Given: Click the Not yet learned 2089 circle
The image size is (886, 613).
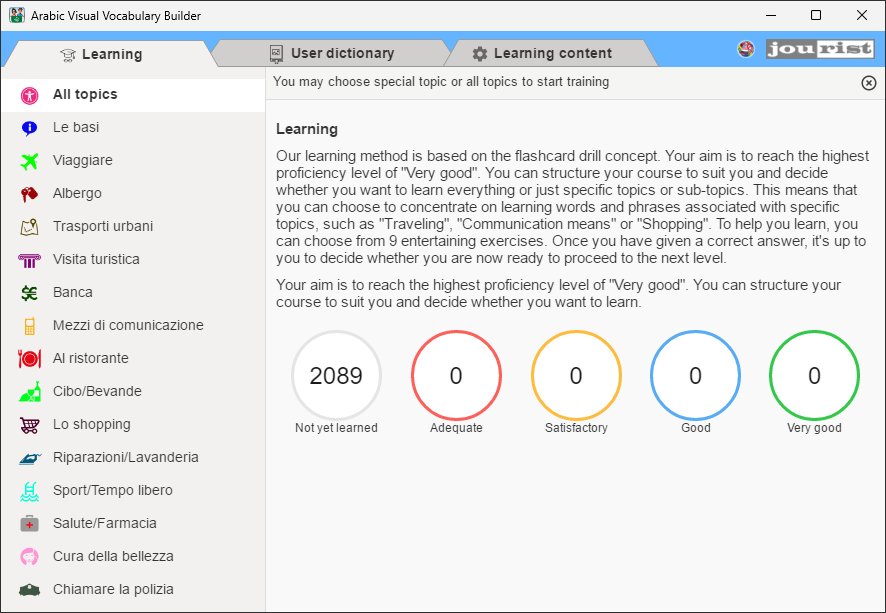Looking at the screenshot, I should tap(336, 376).
